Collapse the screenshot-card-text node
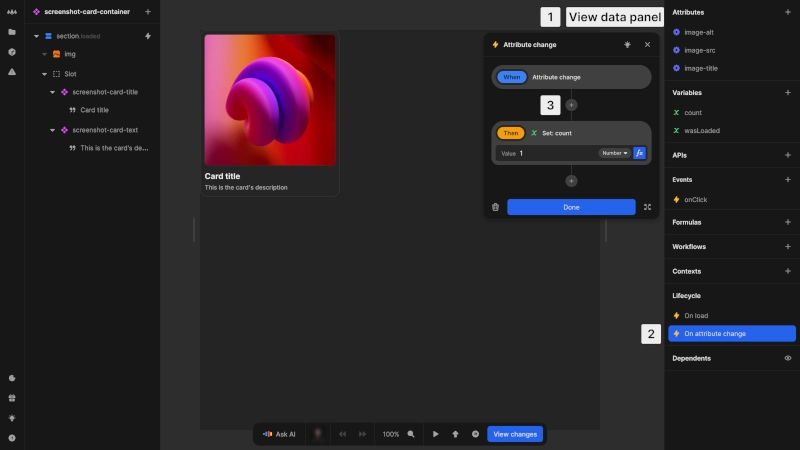The width and height of the screenshot is (800, 450). click(x=53, y=130)
